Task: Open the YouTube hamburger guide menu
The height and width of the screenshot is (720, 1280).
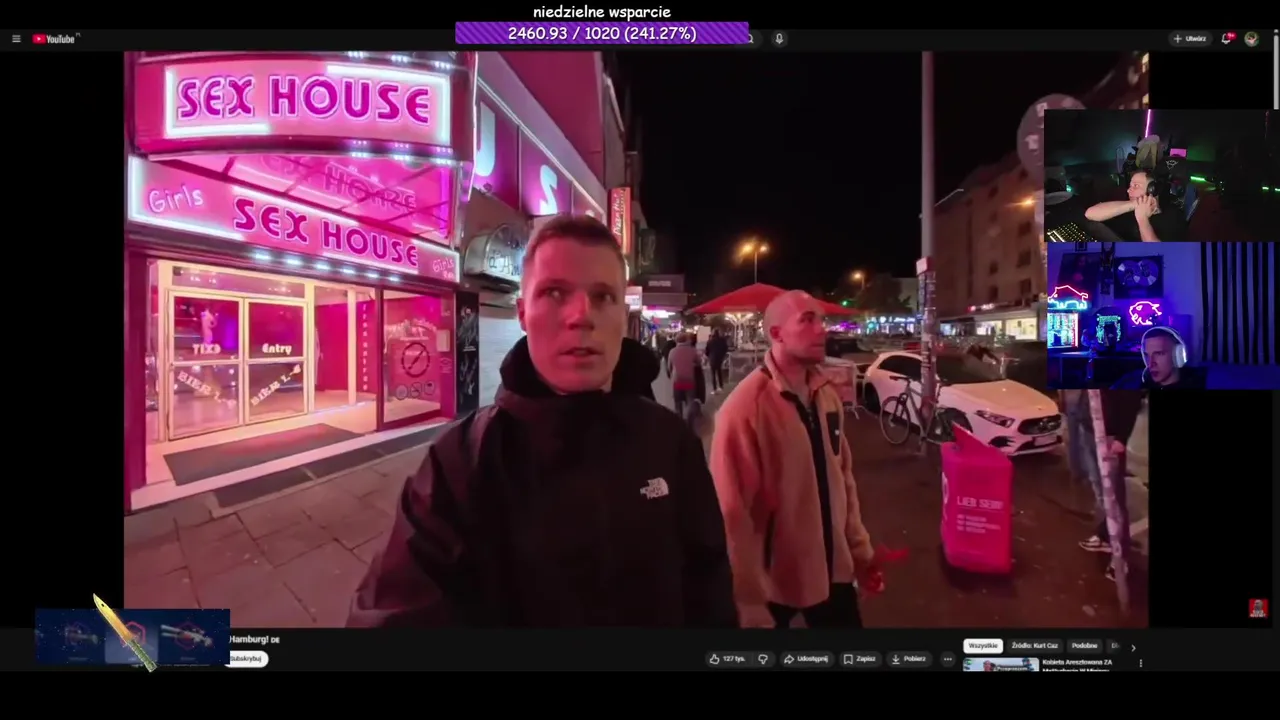Action: point(16,39)
